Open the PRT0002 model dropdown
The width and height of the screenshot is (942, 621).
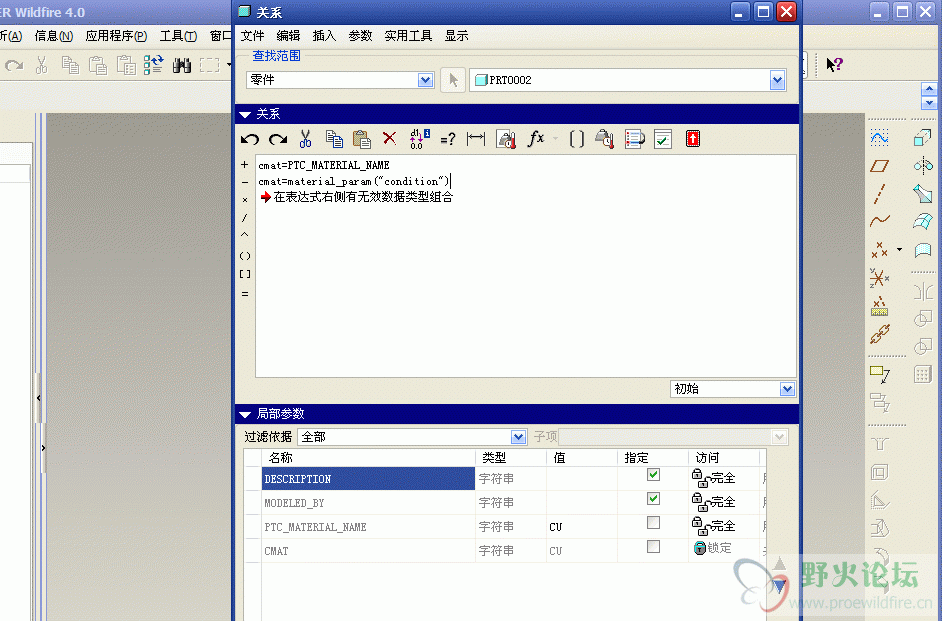tap(777, 80)
